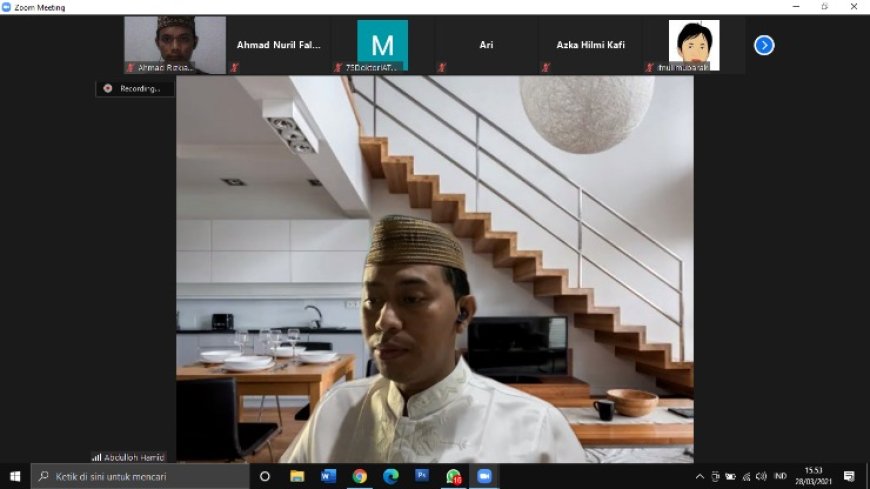Open Microsoft Edge from the taskbar

click(390, 476)
